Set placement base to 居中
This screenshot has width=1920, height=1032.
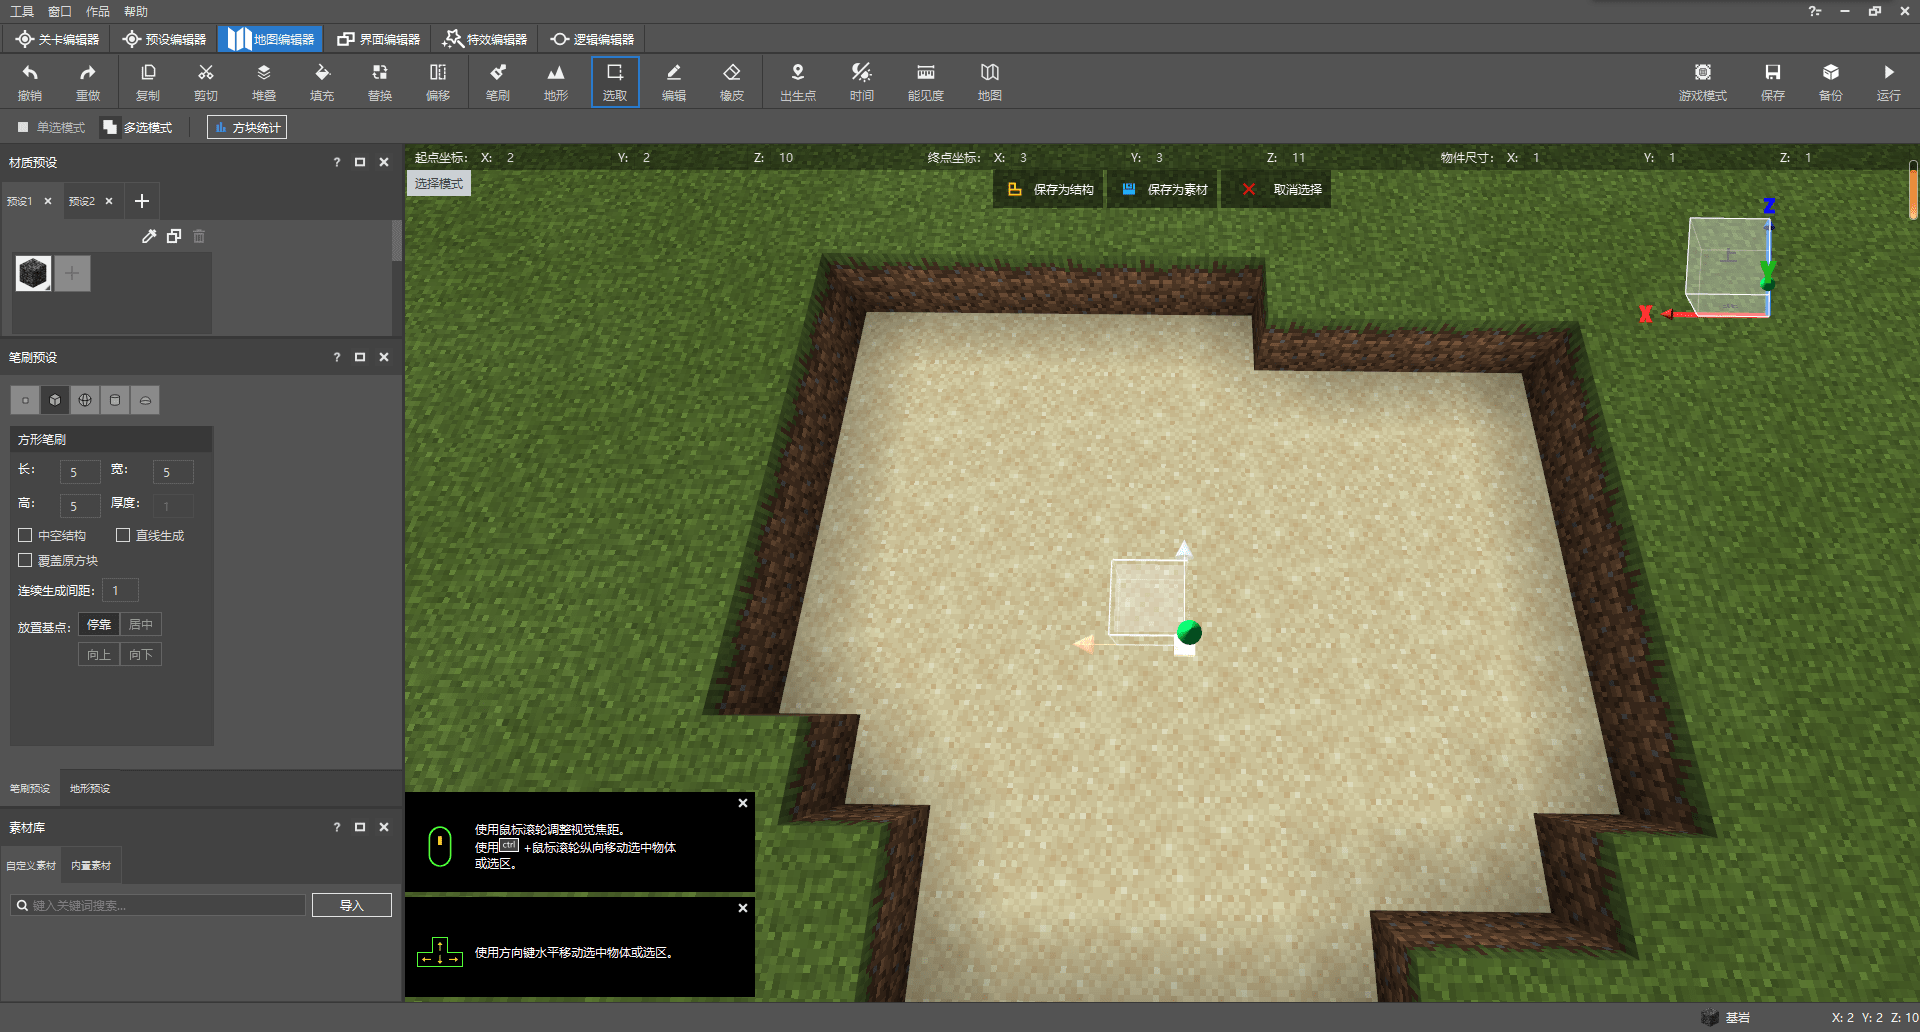tap(141, 624)
